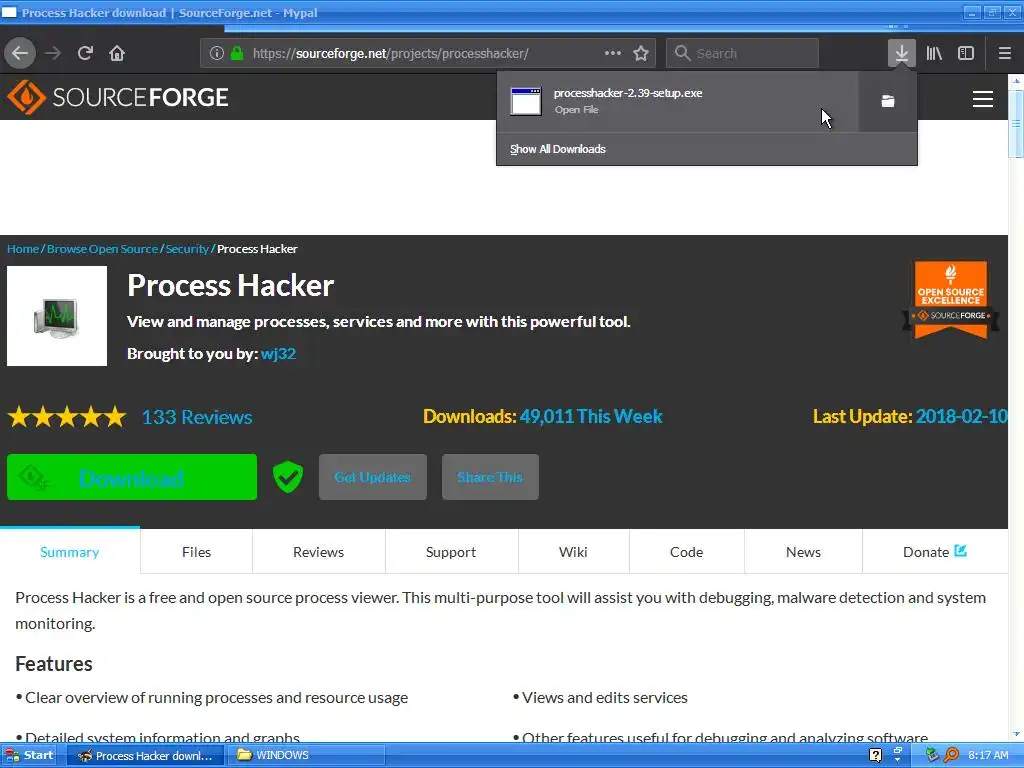The height and width of the screenshot is (768, 1024).
Task: Open the Wiki tab
Action: point(573,552)
